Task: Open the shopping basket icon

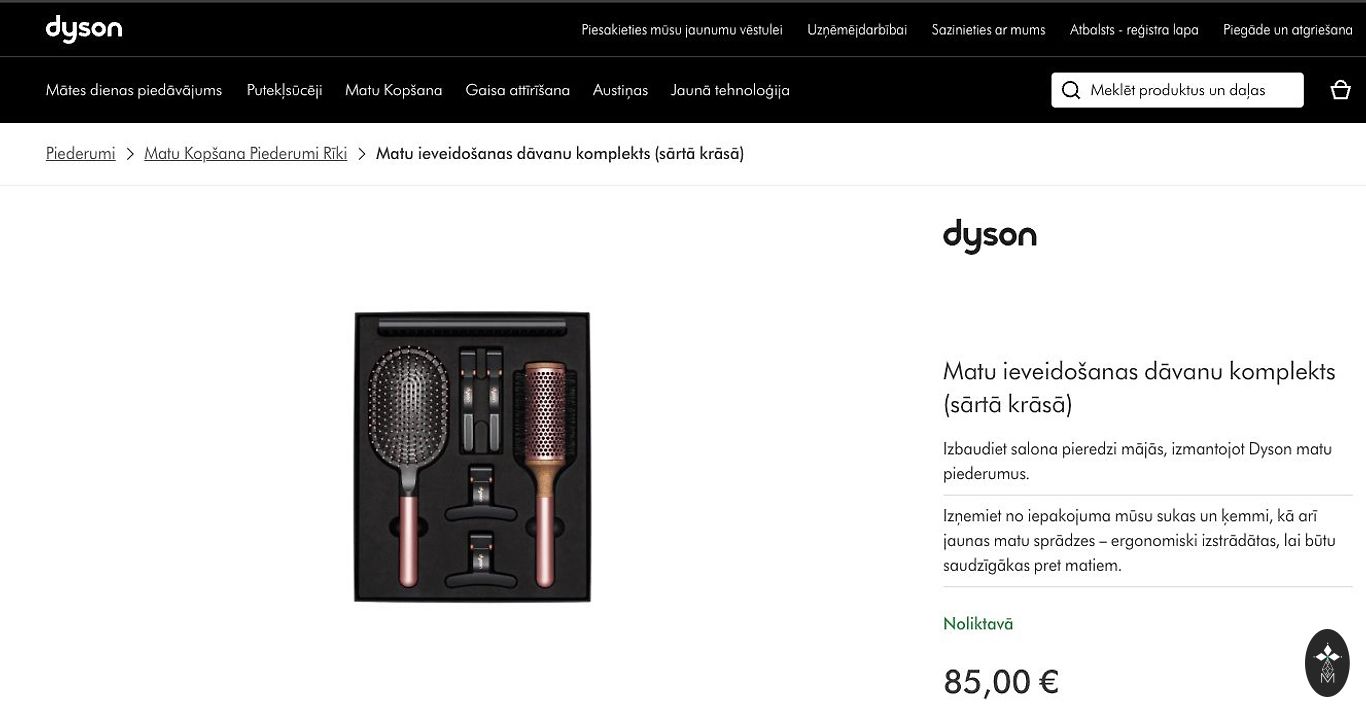Action: [1341, 90]
